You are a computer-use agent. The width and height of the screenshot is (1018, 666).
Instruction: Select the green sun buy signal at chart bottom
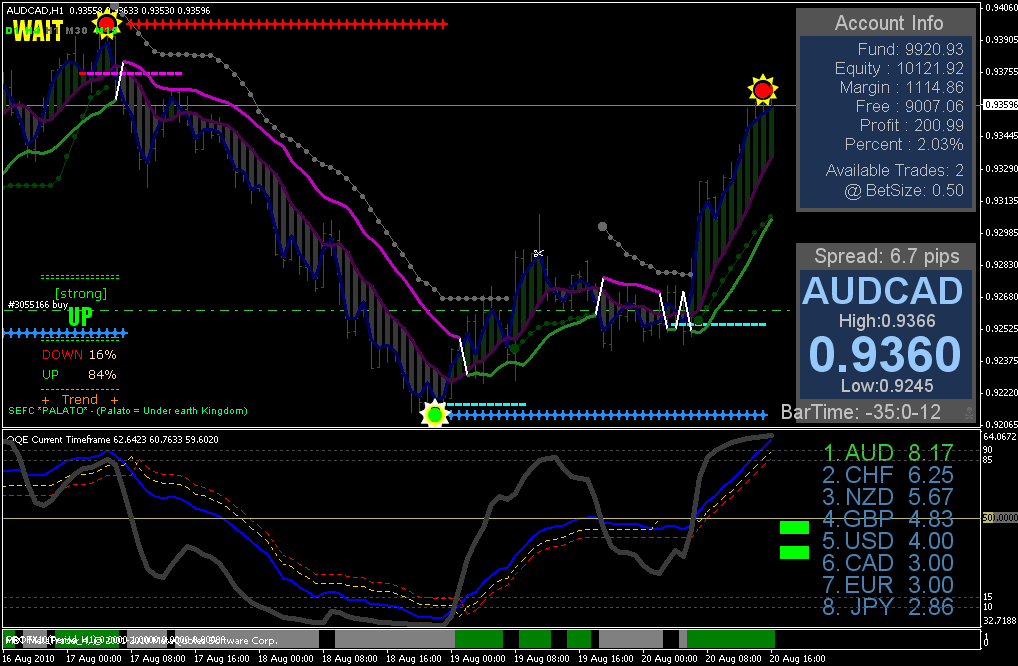[434, 413]
